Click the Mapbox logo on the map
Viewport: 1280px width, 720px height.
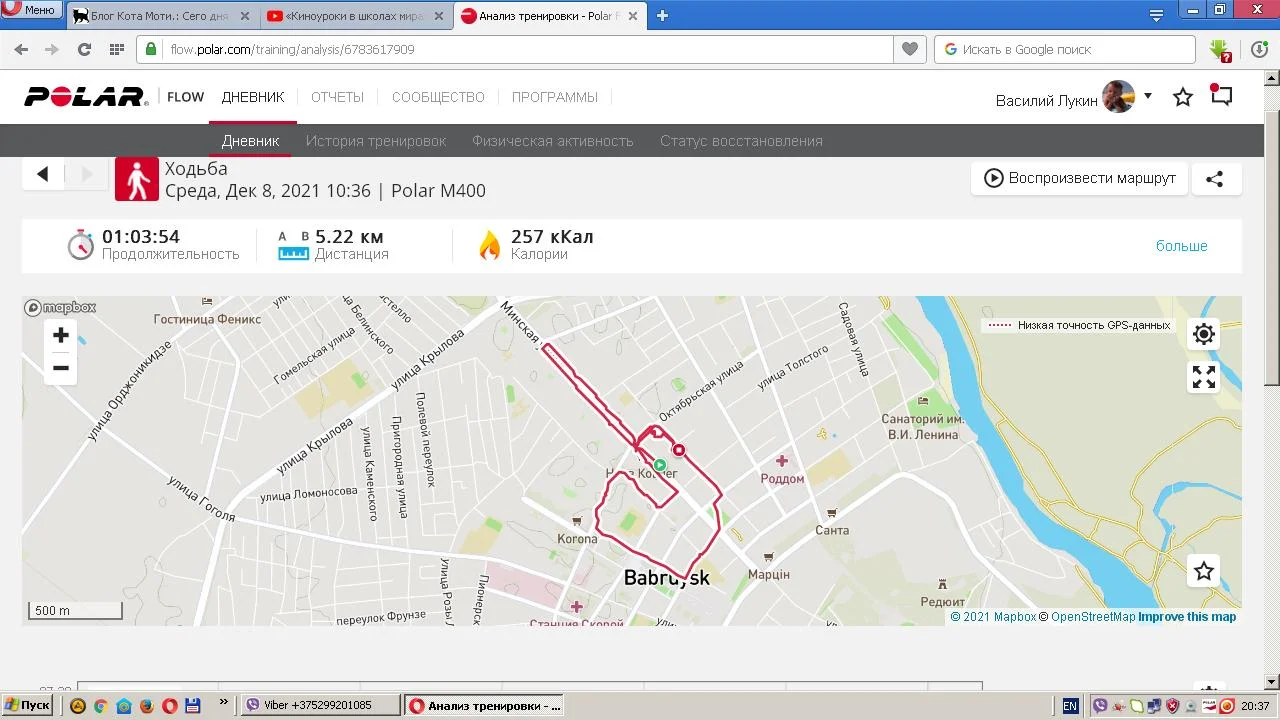[61, 308]
